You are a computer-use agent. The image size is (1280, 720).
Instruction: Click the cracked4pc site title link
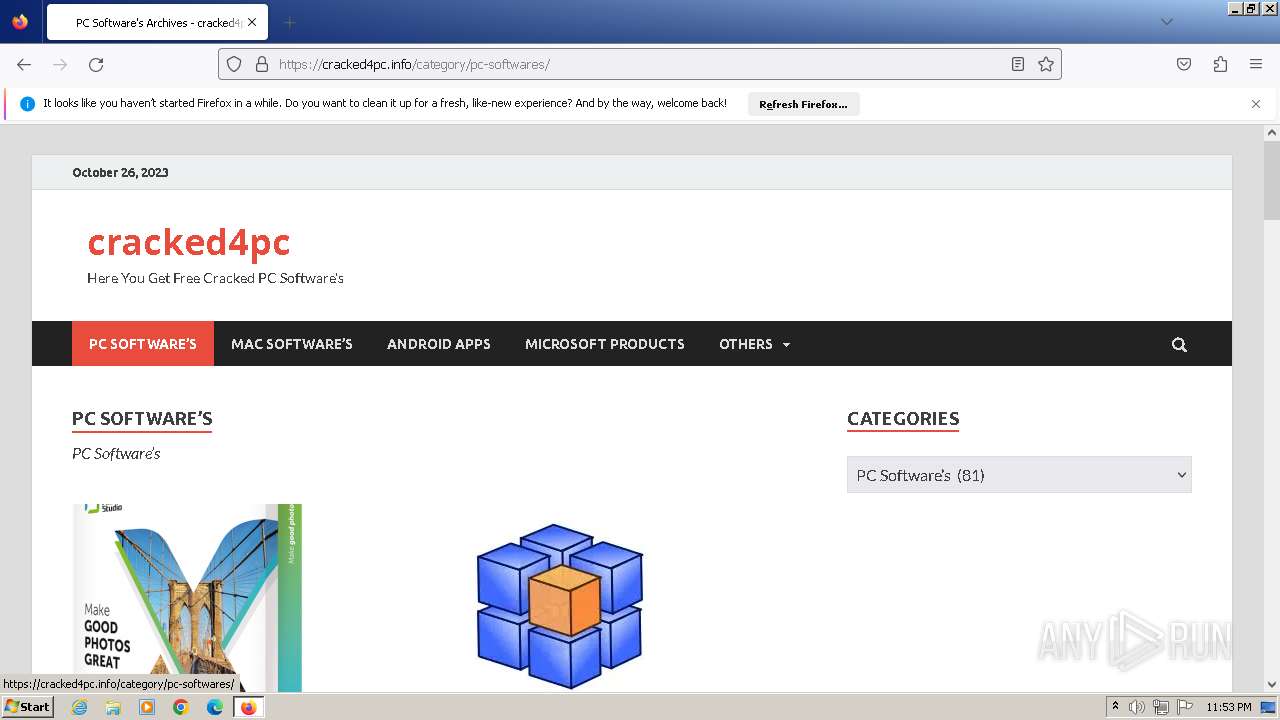[x=189, y=242]
